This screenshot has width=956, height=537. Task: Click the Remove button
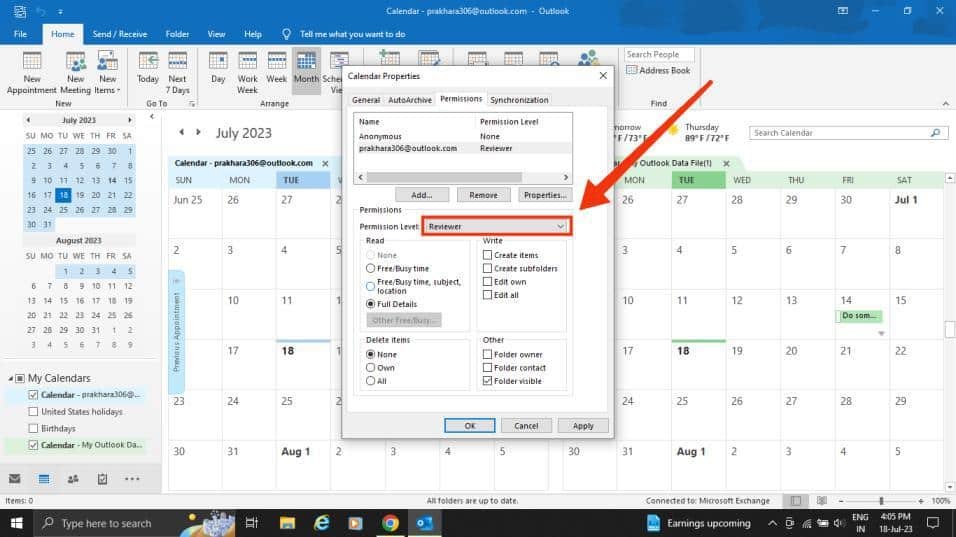click(x=483, y=195)
